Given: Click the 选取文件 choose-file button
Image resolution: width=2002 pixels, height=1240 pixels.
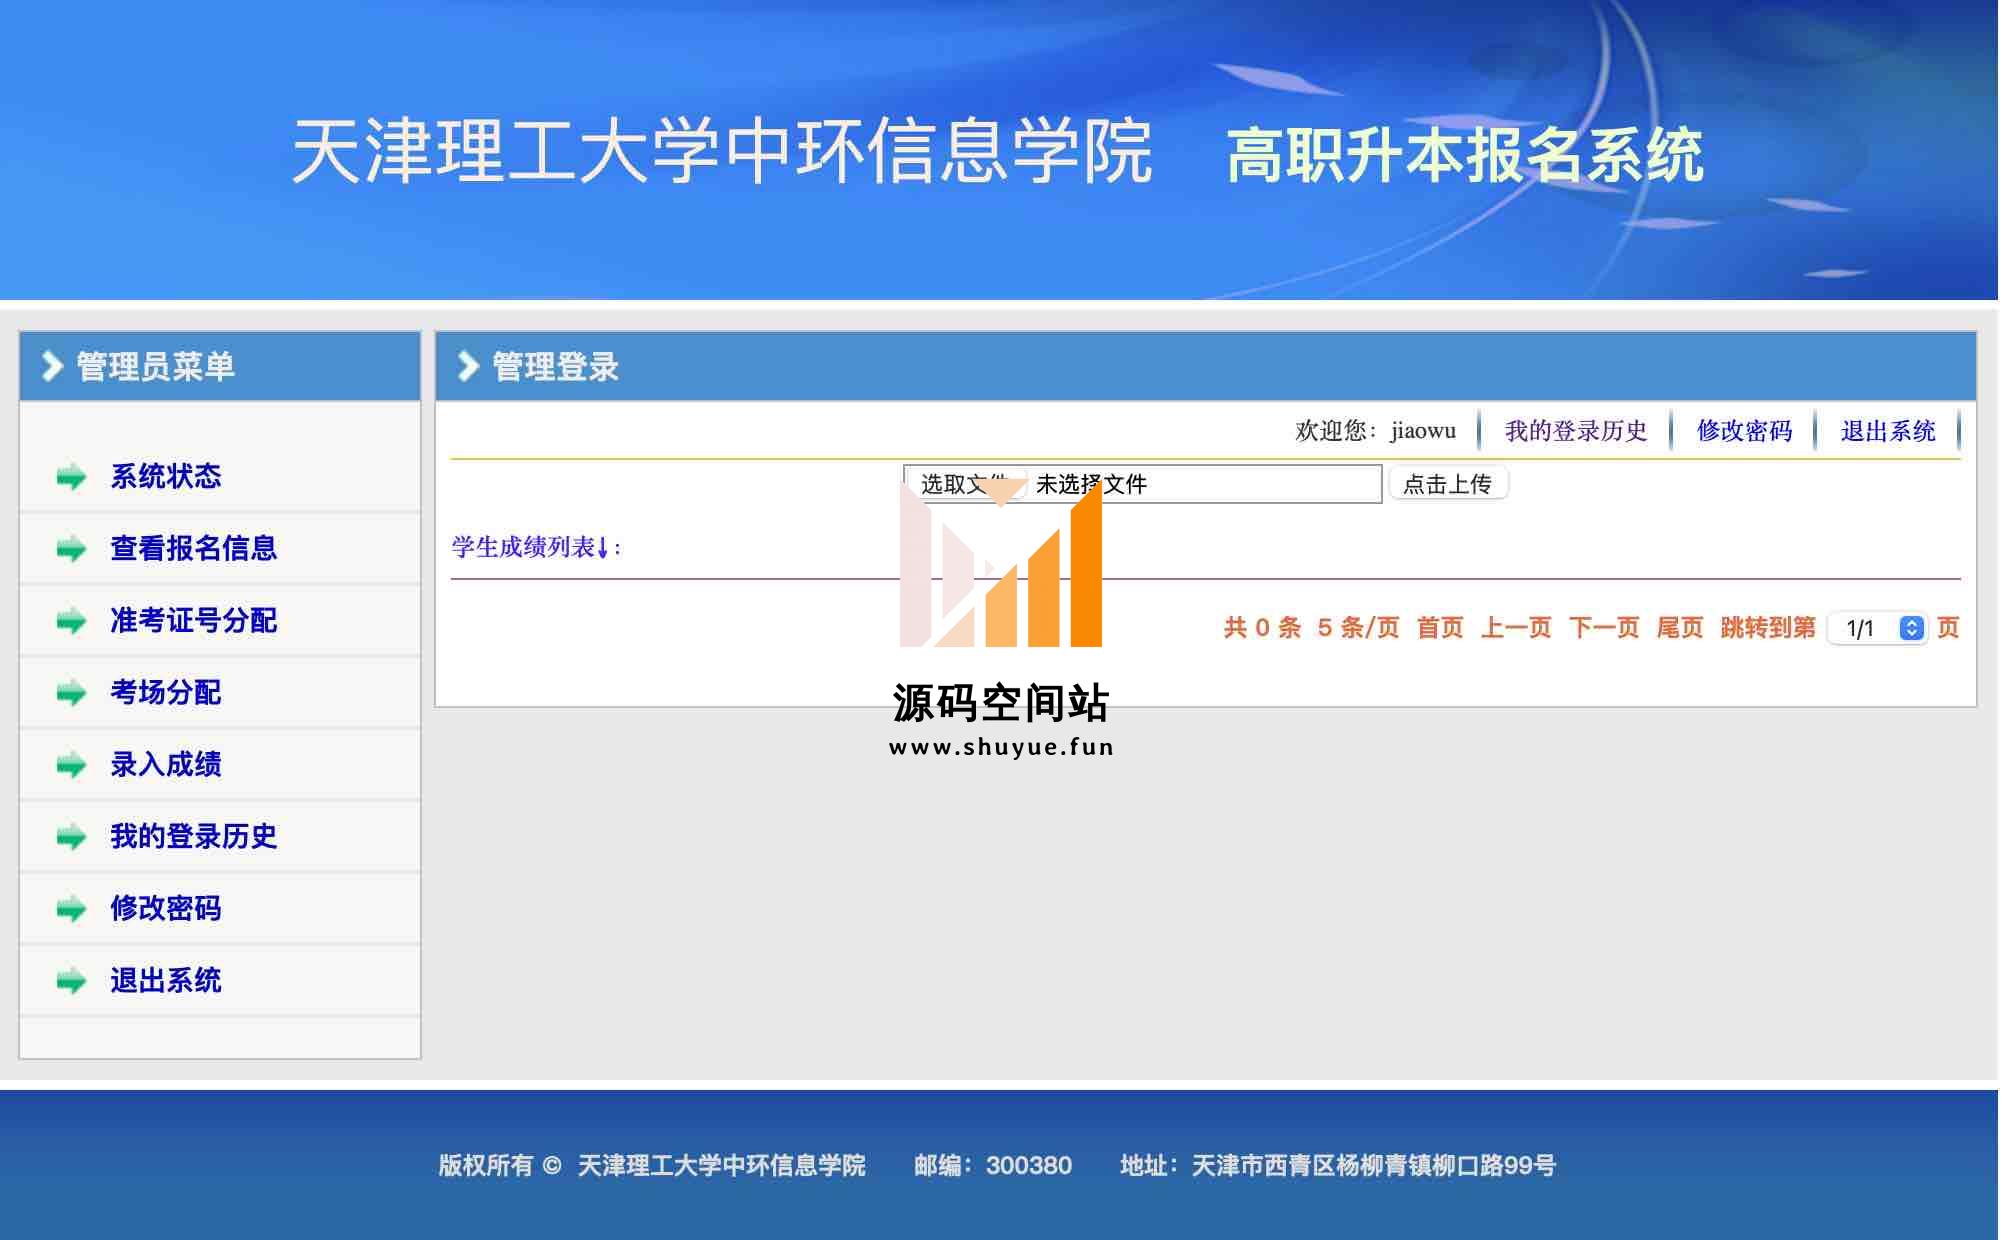Looking at the screenshot, I should point(965,484).
